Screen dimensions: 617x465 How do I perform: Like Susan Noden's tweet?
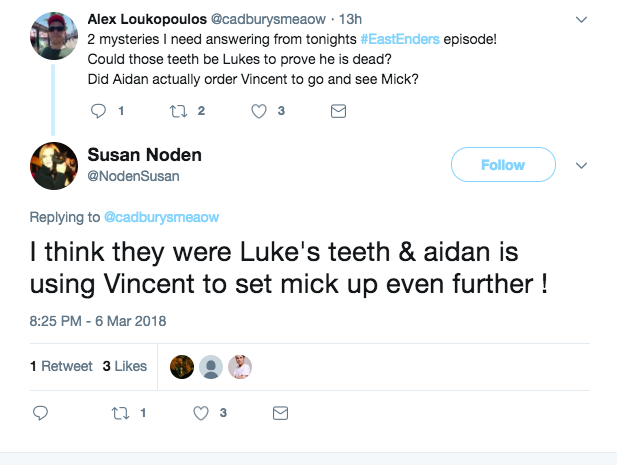[201, 412]
